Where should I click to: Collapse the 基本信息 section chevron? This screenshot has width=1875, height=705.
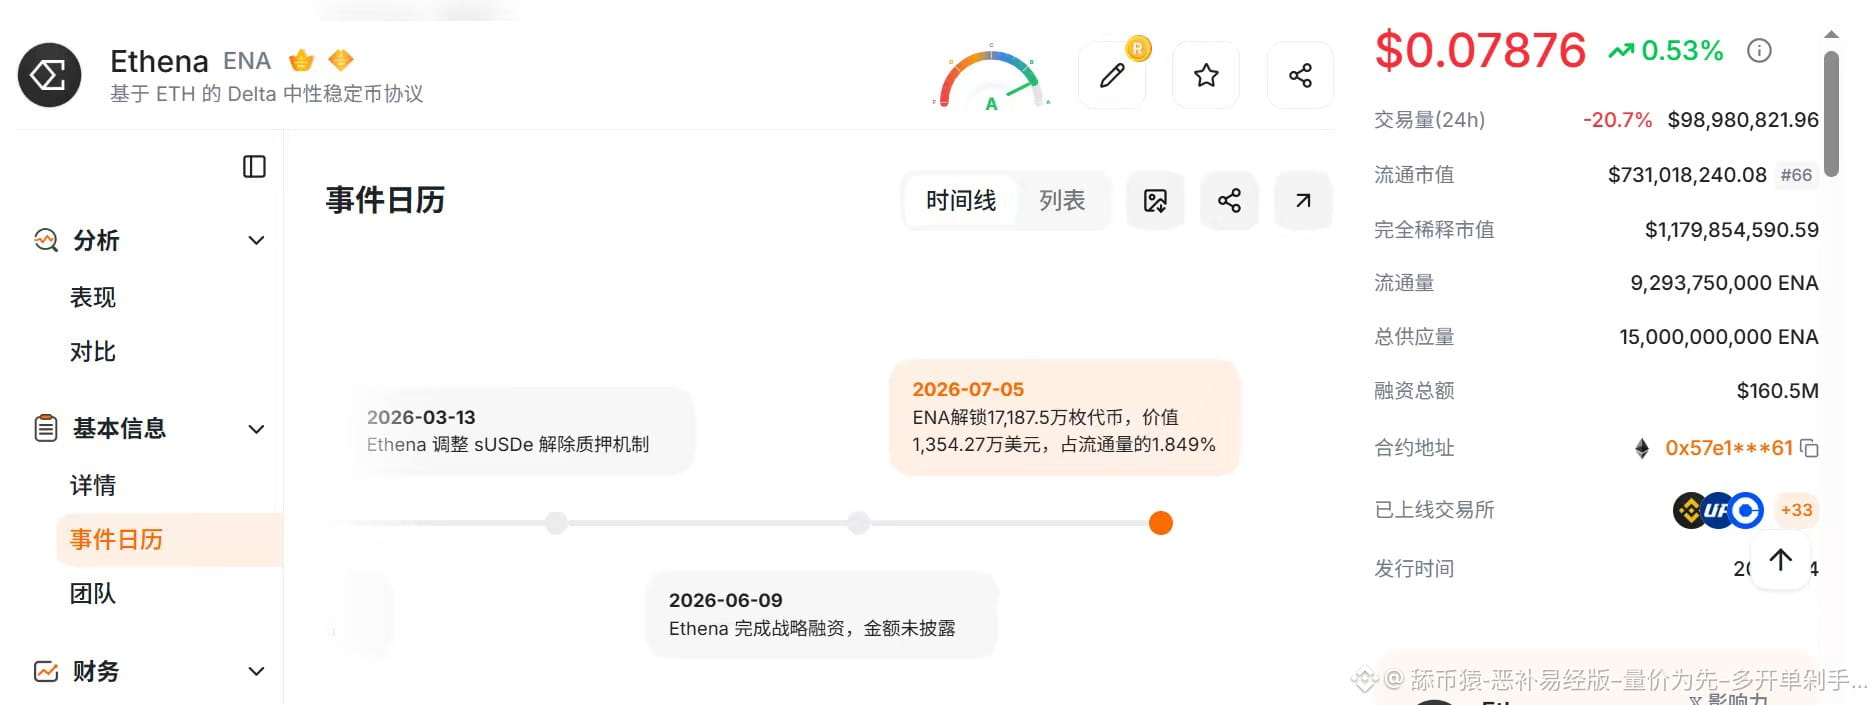[256, 429]
